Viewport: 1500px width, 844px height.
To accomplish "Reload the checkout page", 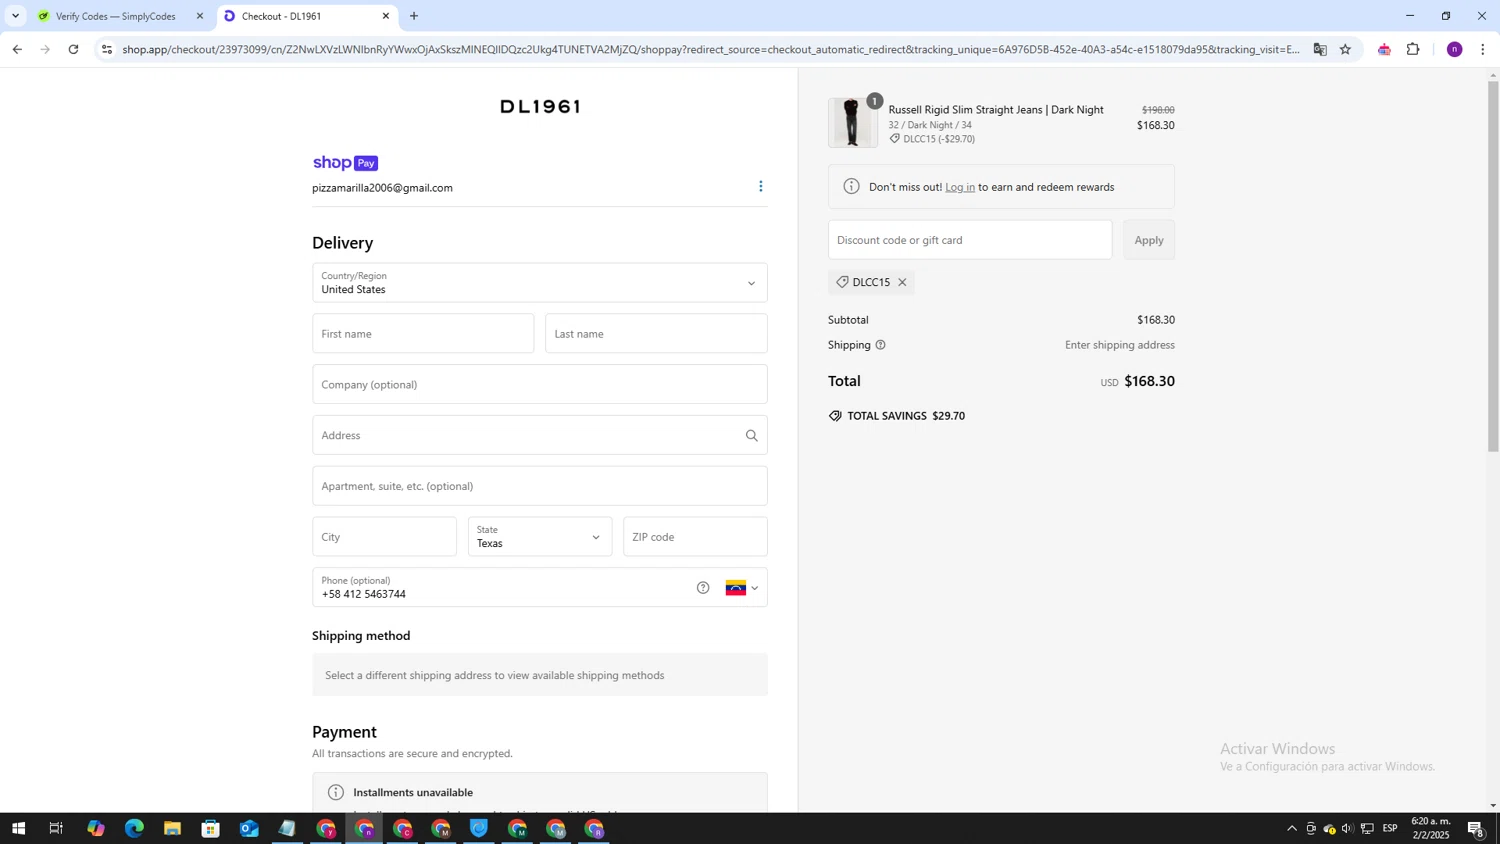I will (x=73, y=49).
